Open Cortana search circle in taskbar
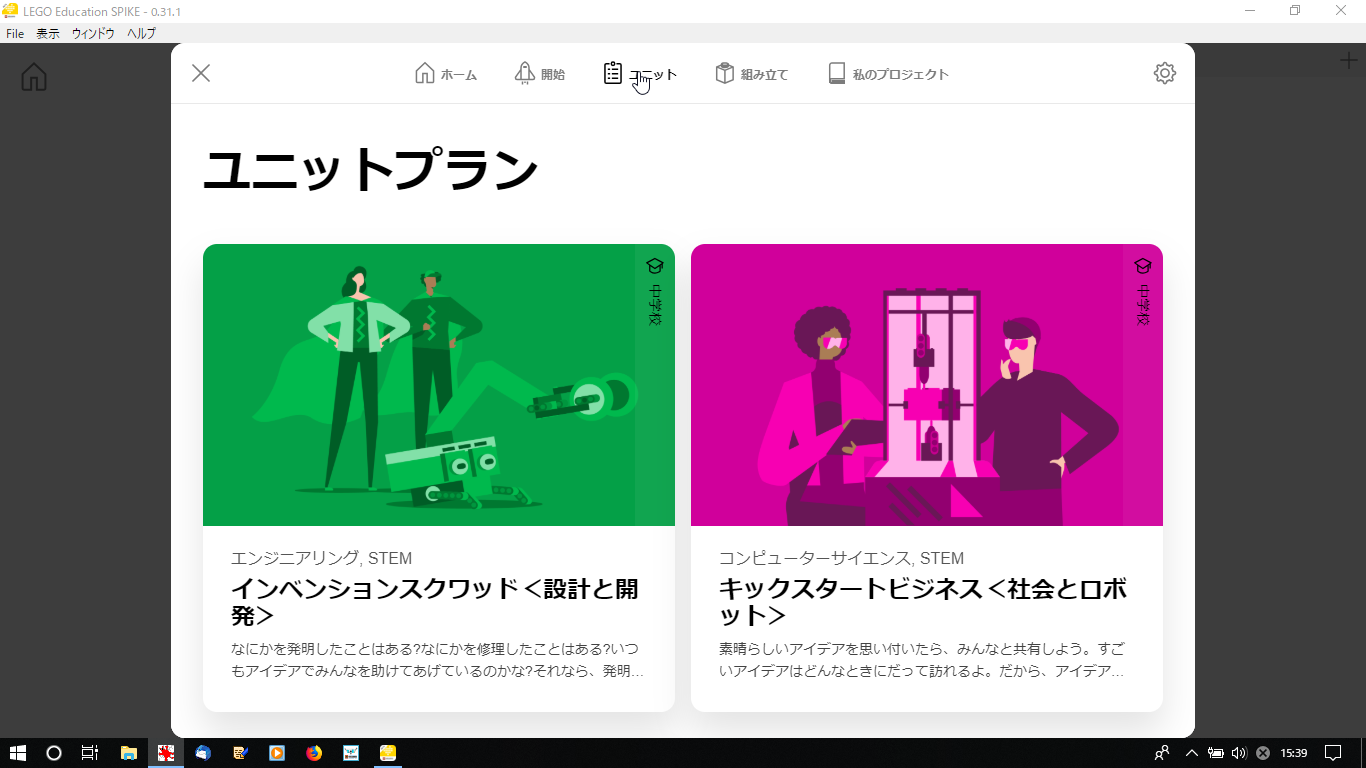 (x=54, y=753)
